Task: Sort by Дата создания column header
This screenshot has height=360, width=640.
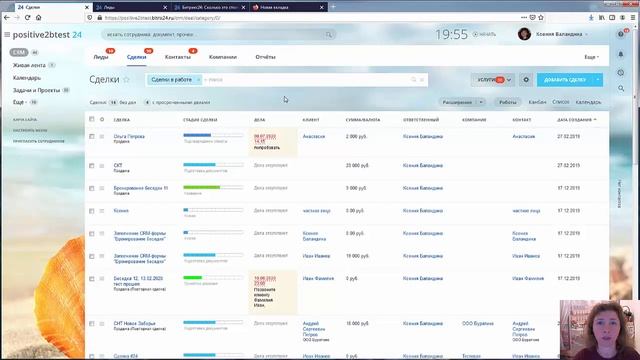Action: [x=576, y=120]
